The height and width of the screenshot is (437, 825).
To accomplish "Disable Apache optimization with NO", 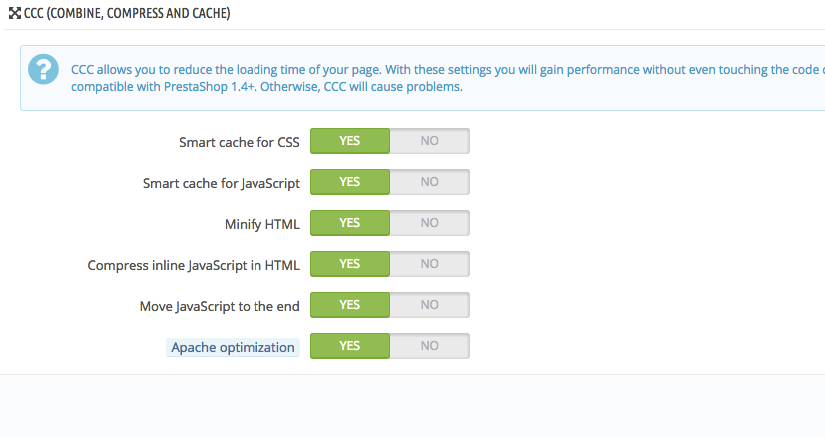I will [x=429, y=346].
